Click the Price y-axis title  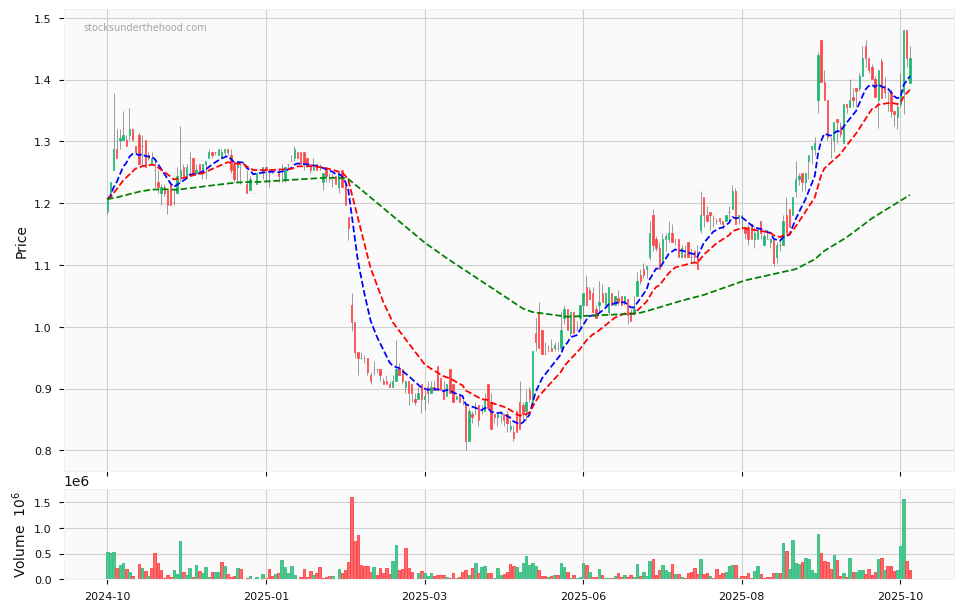(22, 242)
